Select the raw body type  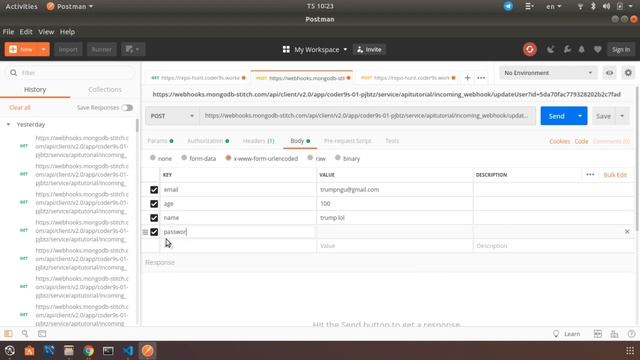pyautogui.click(x=310, y=158)
